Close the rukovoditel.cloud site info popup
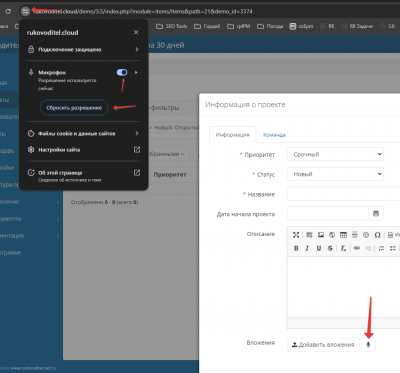The image size is (400, 373). [x=136, y=32]
